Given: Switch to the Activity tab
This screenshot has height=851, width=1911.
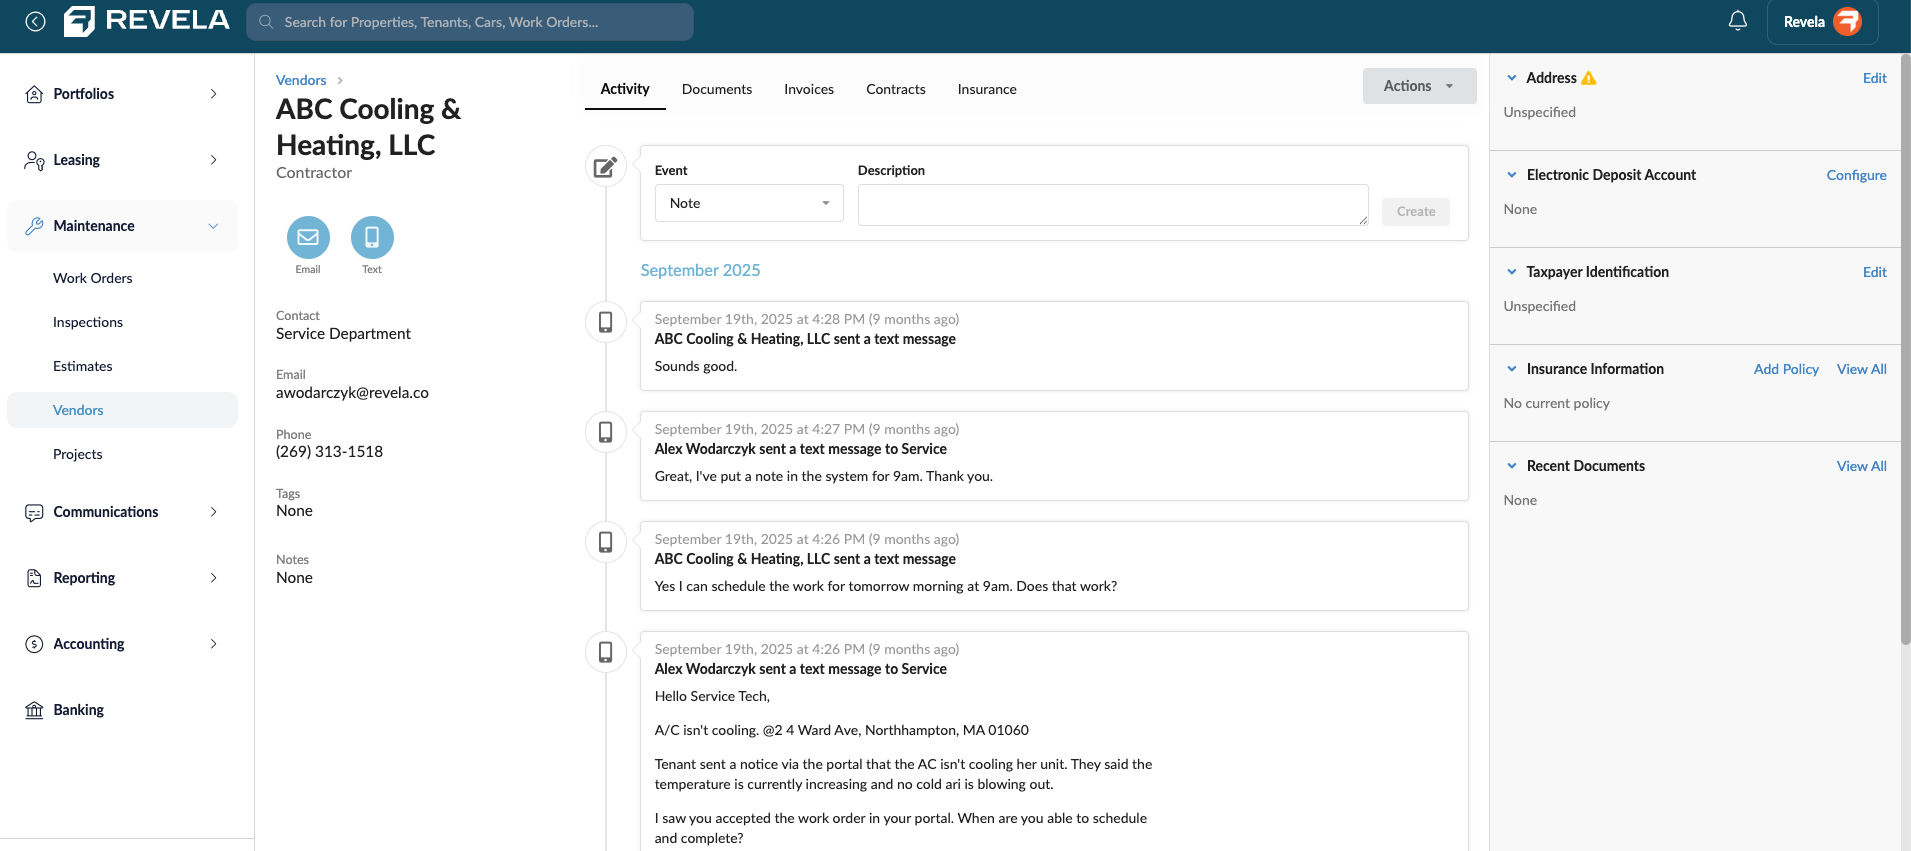Looking at the screenshot, I should (625, 89).
